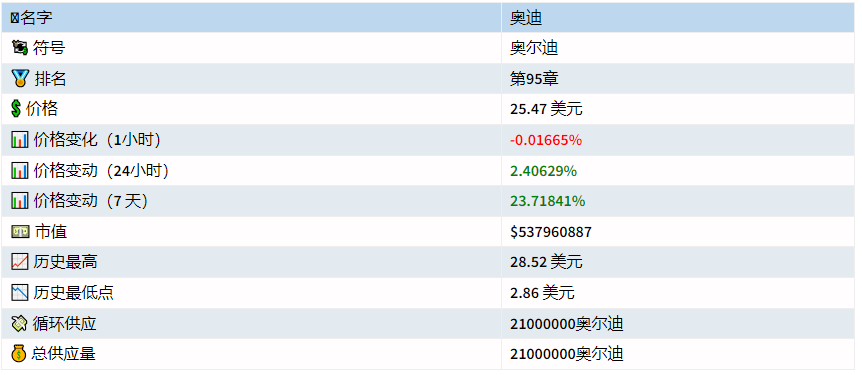The width and height of the screenshot is (862, 375).
Task: Select 21000000奥尔迪 in the 总供应量 row
Action: coord(567,354)
